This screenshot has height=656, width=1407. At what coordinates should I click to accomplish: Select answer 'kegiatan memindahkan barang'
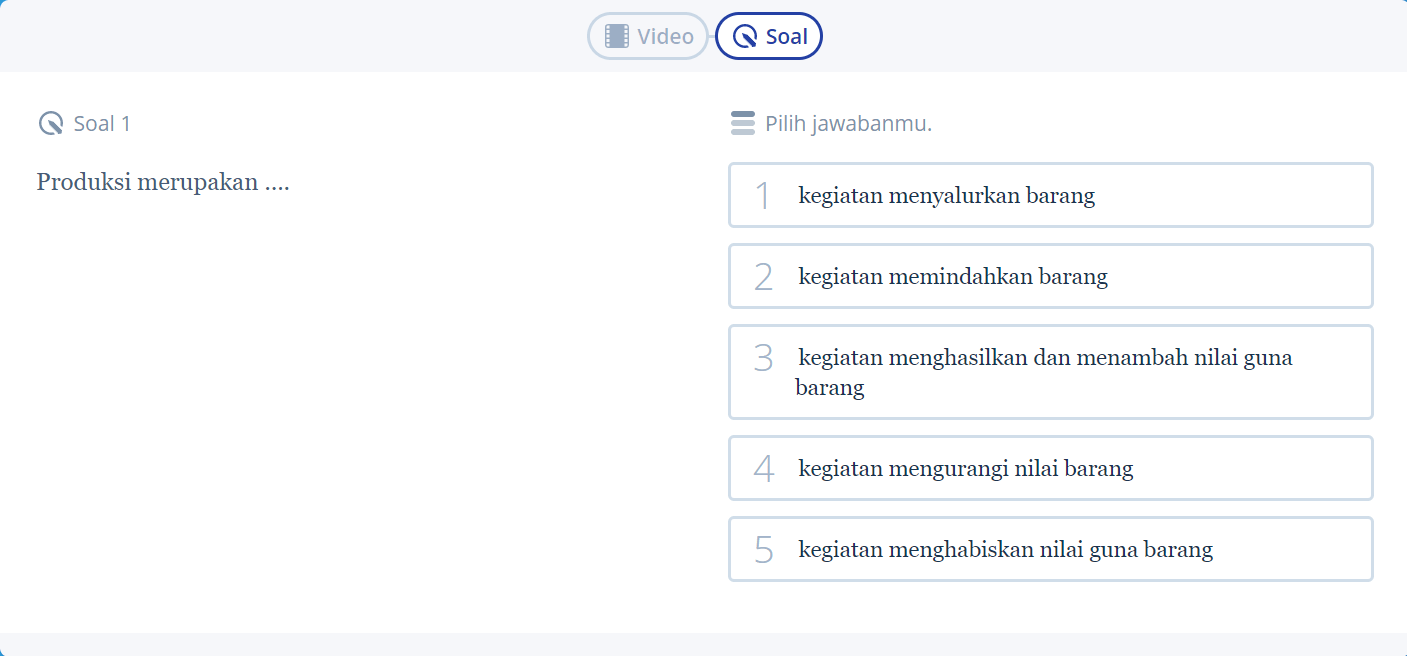[x=1050, y=276]
